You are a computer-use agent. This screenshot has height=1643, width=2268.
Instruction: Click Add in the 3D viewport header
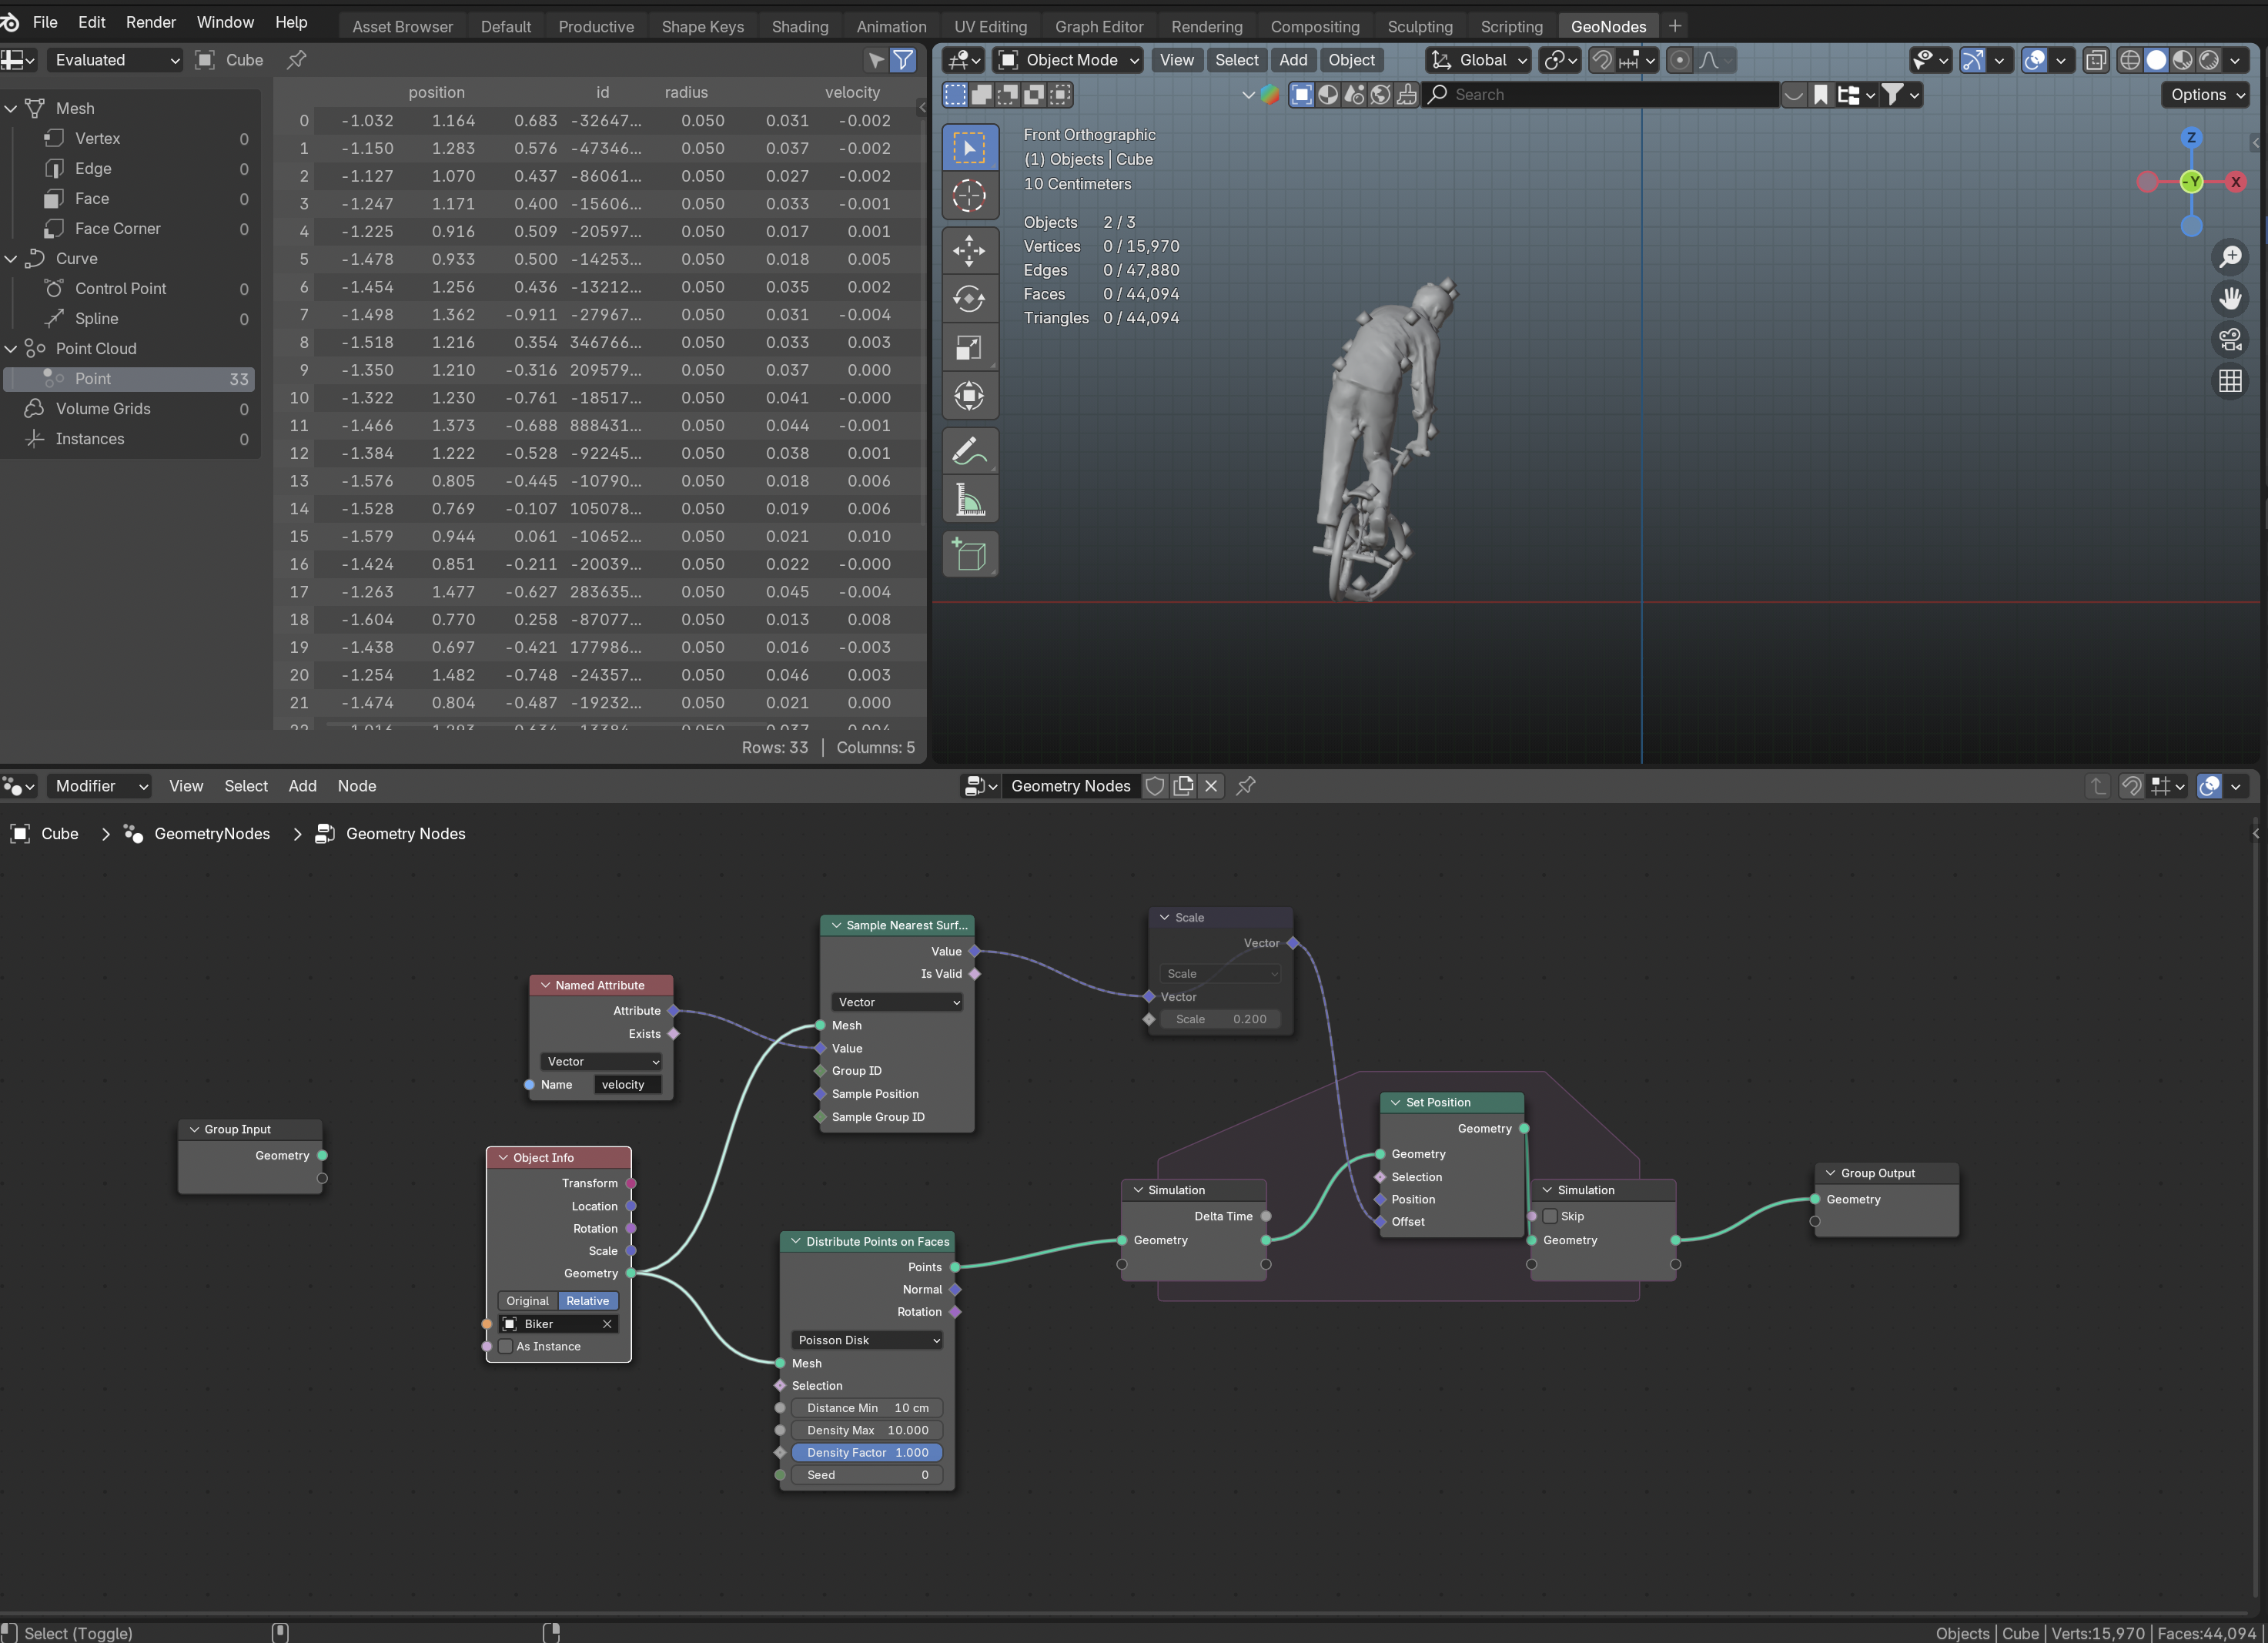pyautogui.click(x=1293, y=60)
